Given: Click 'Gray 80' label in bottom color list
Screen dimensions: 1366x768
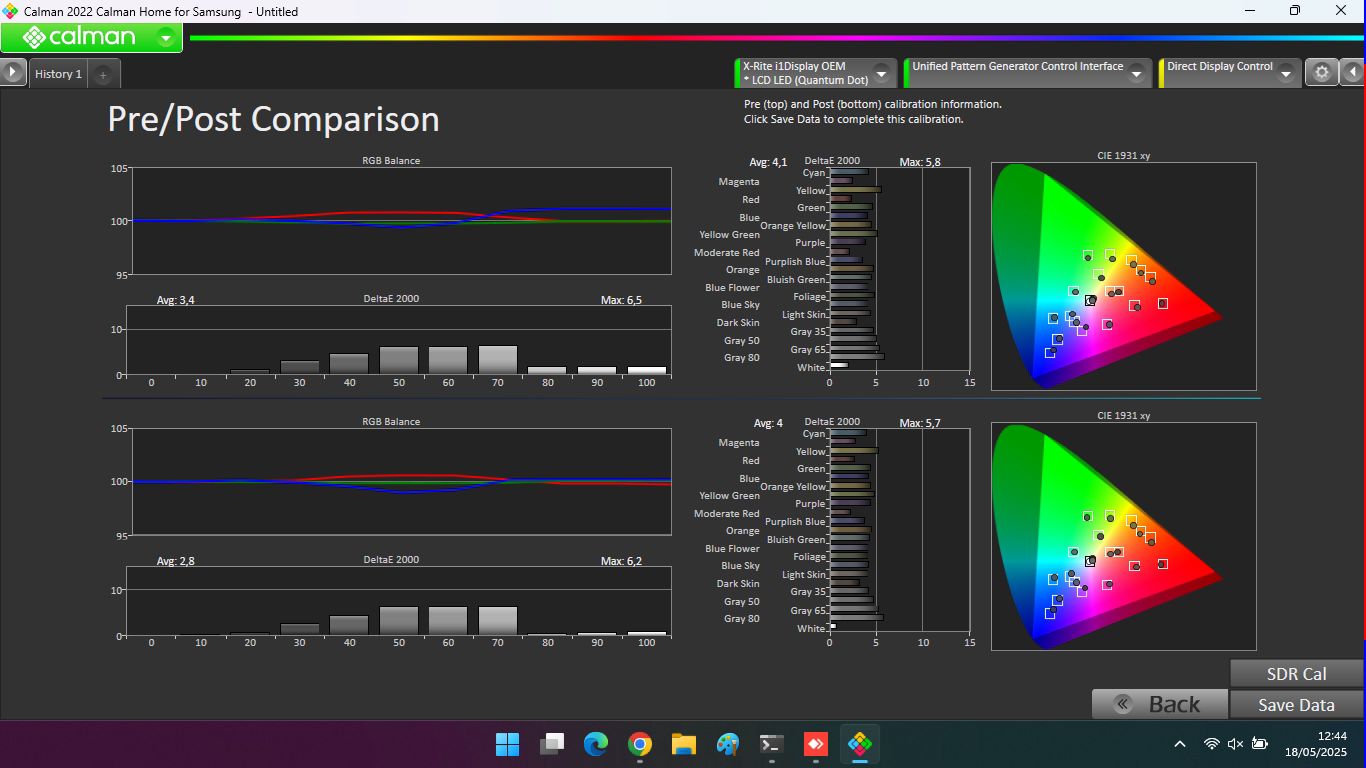Looking at the screenshot, I should pyautogui.click(x=742, y=619).
